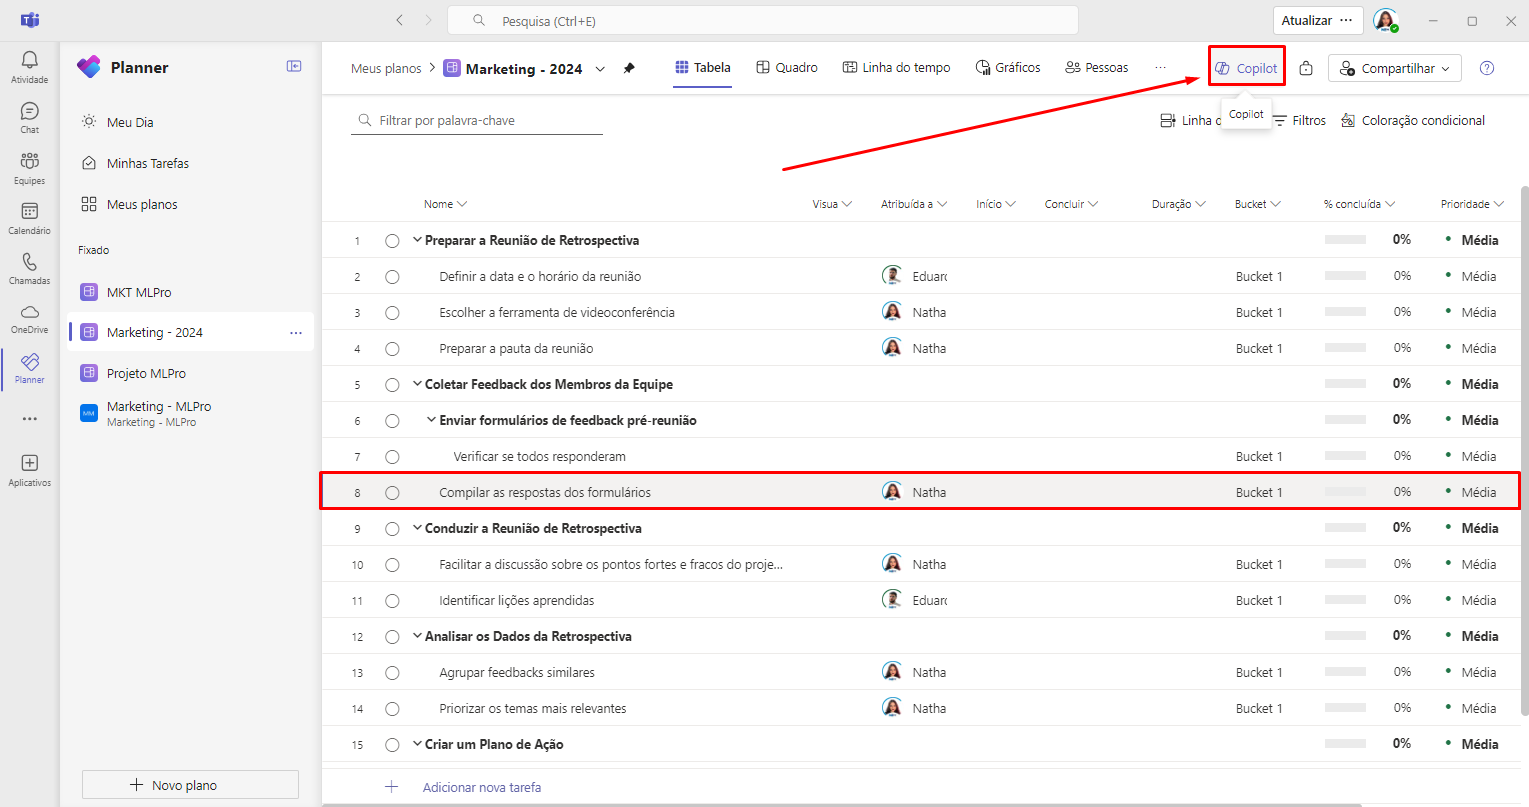Click the ellipsis next to Atualizar

(1346, 20)
